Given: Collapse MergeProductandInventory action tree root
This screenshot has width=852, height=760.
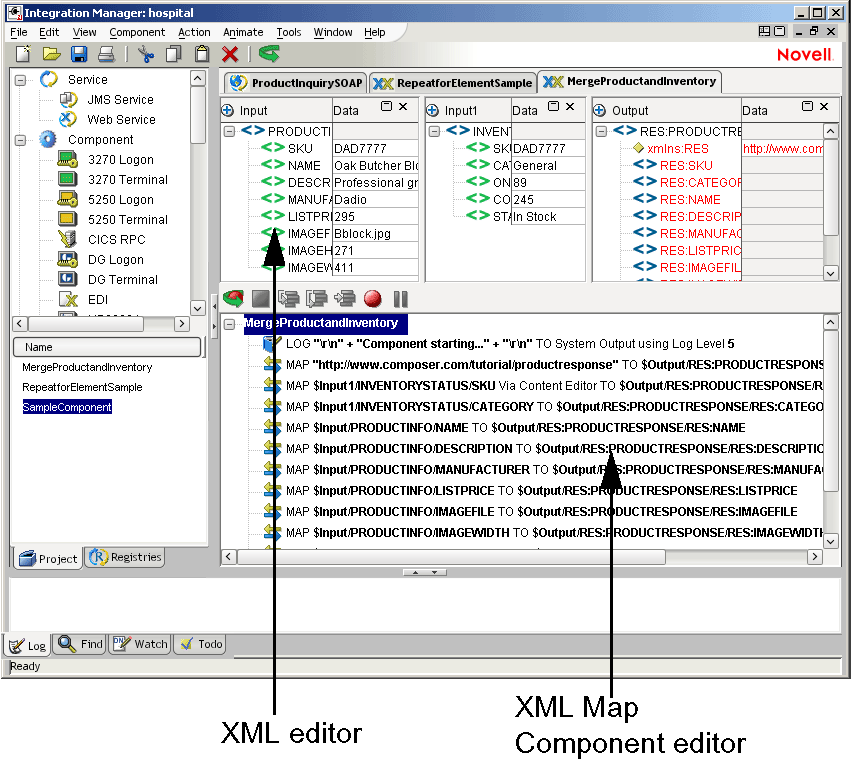Looking at the screenshot, I should pos(229,324).
